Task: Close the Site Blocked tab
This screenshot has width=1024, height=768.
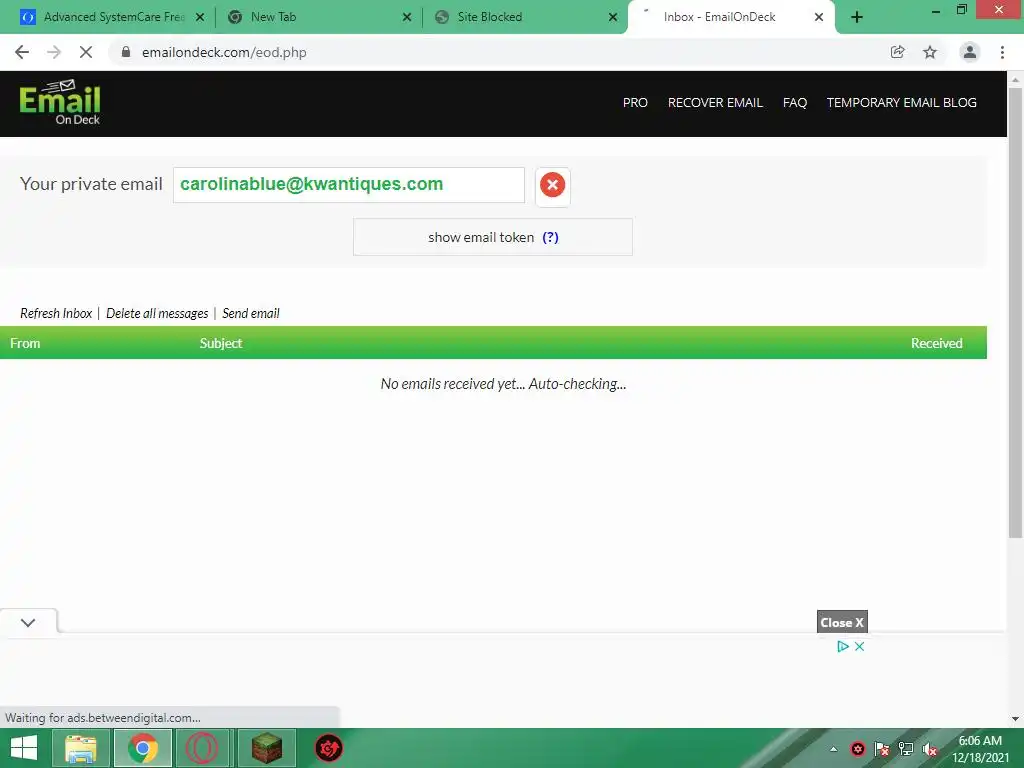Action: coord(613,18)
